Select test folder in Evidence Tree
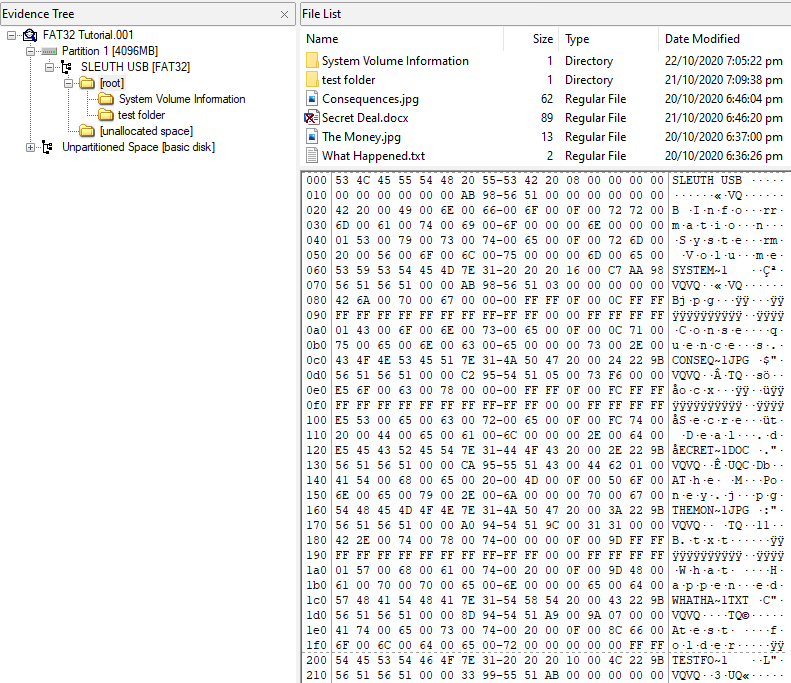The height and width of the screenshot is (683, 791). click(x=141, y=115)
